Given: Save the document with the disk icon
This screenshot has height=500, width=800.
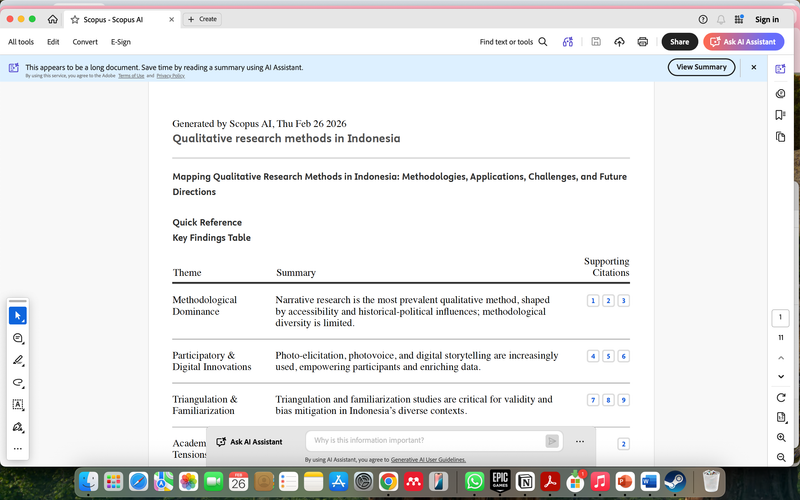Looking at the screenshot, I should coord(596,42).
